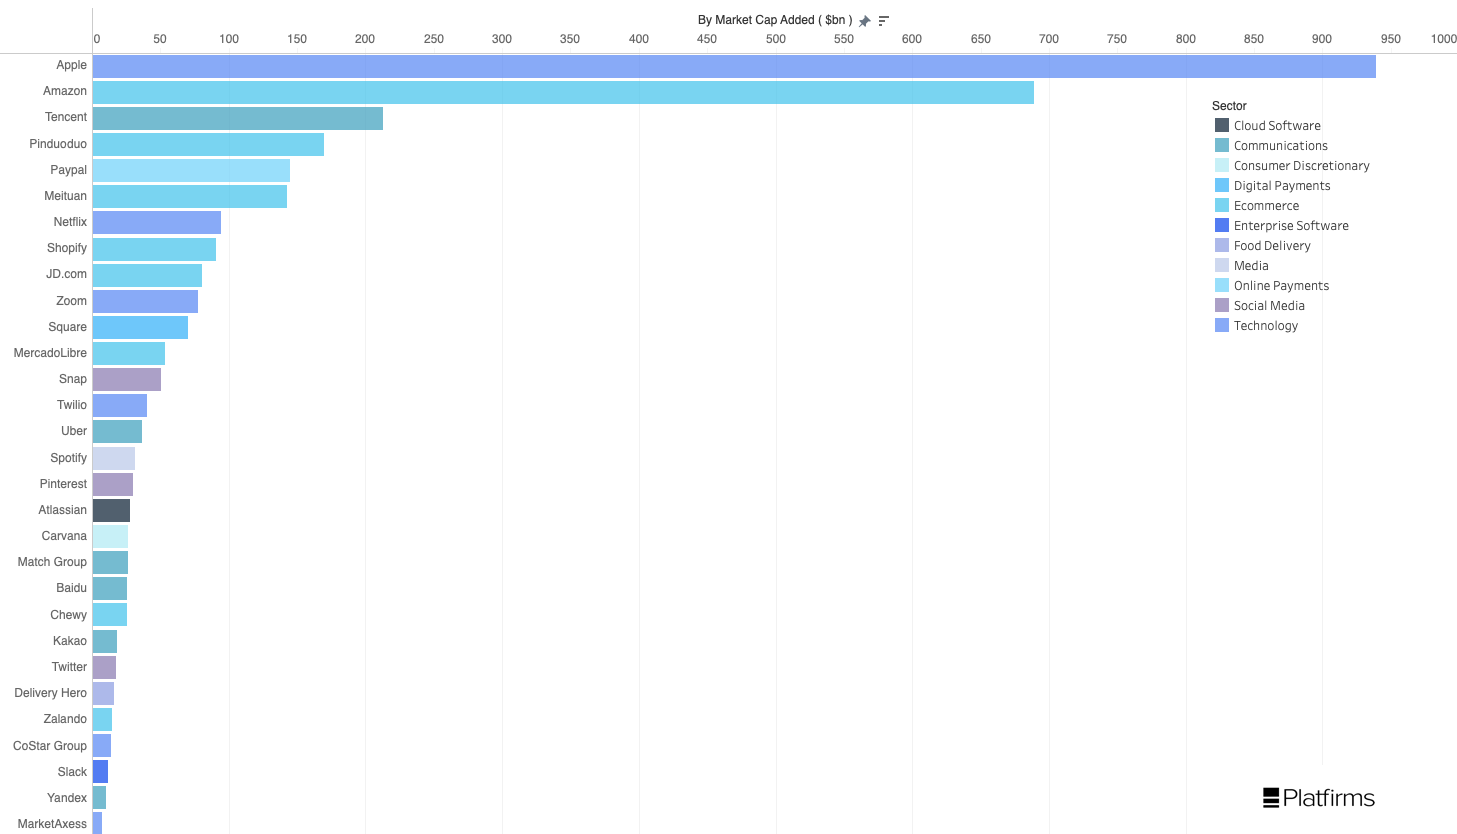Image resolution: width=1457 pixels, height=834 pixels.
Task: Click the Carvana row label
Action: pos(64,536)
